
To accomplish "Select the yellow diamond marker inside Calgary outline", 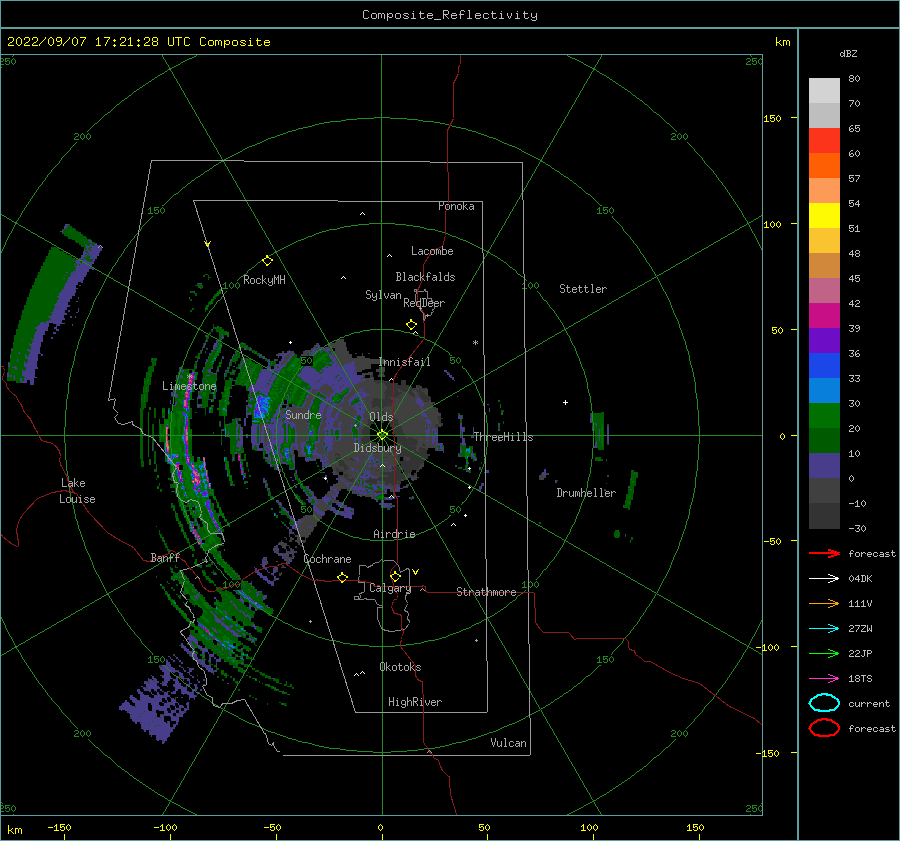I will point(395,576).
